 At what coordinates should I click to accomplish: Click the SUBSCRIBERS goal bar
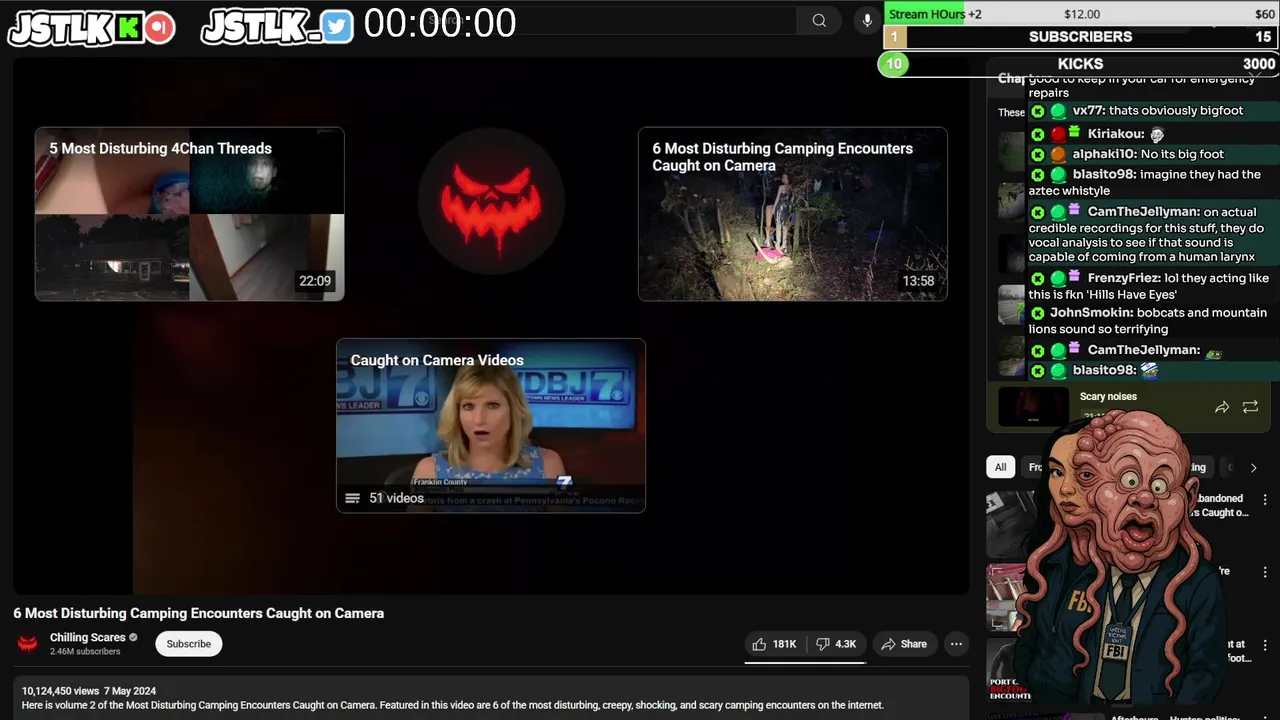point(1081,37)
